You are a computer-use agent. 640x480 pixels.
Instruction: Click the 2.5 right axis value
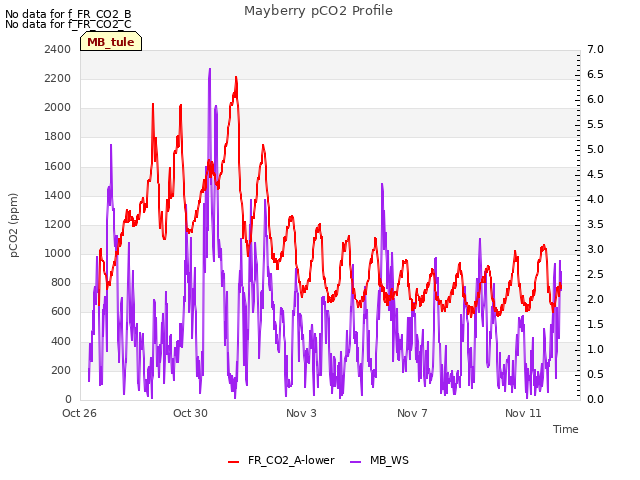click(595, 274)
